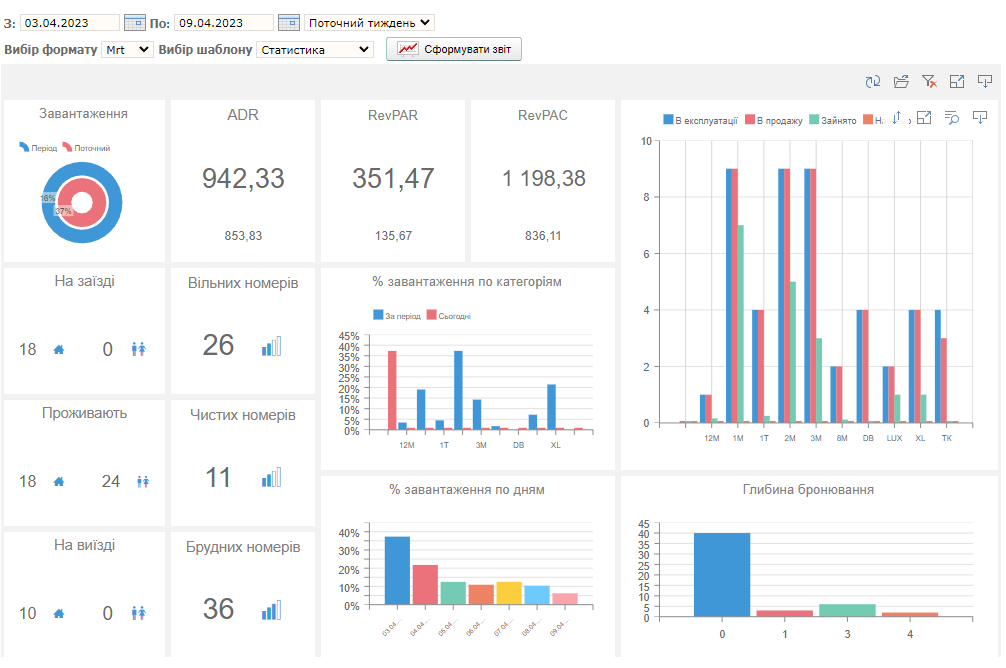Click the inspect data icon on bar chart
Image resolution: width=1006 pixels, height=668 pixels.
(952, 118)
